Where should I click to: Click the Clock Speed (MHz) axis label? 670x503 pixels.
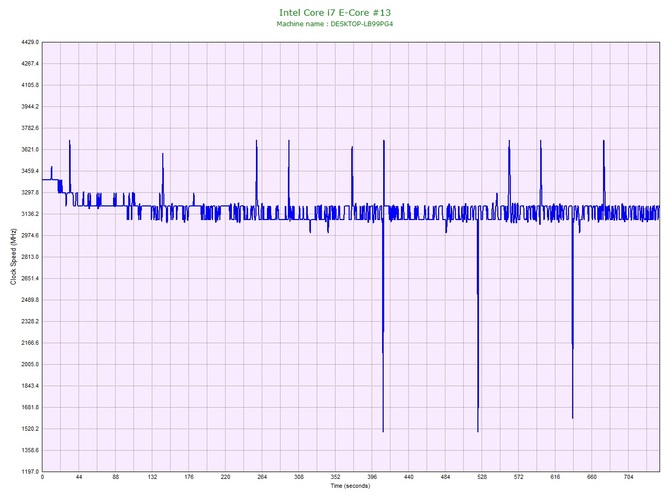point(14,257)
